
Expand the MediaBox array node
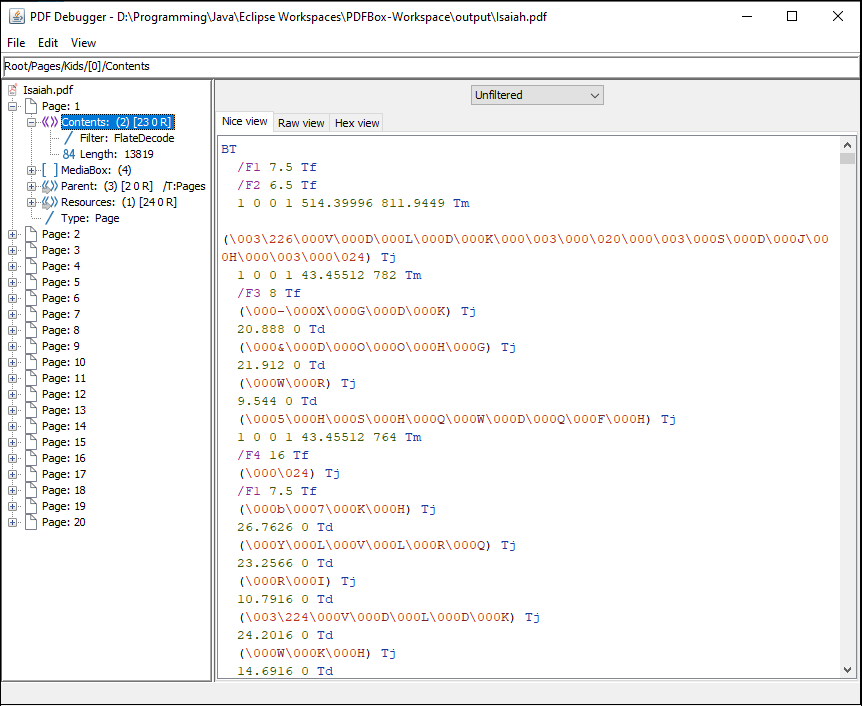tap(32, 170)
